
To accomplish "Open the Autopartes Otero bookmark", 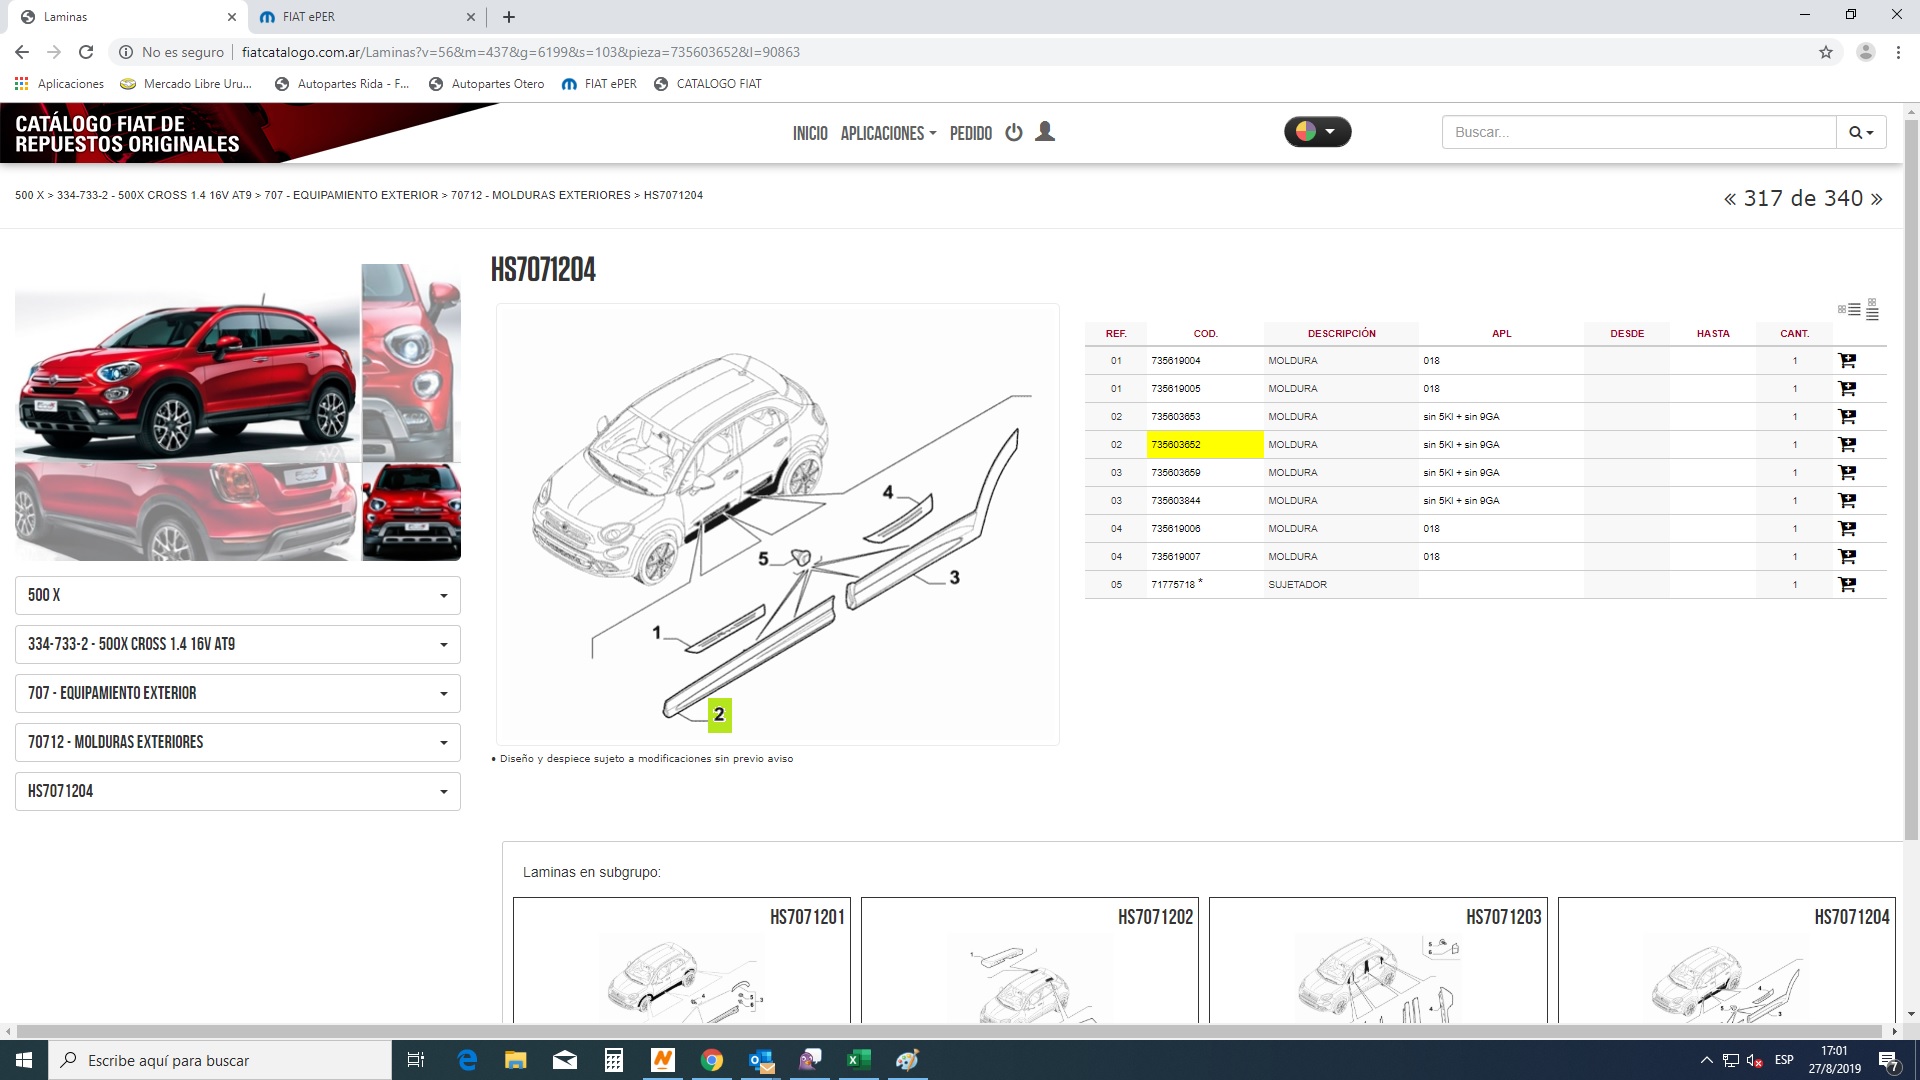I will pos(486,84).
